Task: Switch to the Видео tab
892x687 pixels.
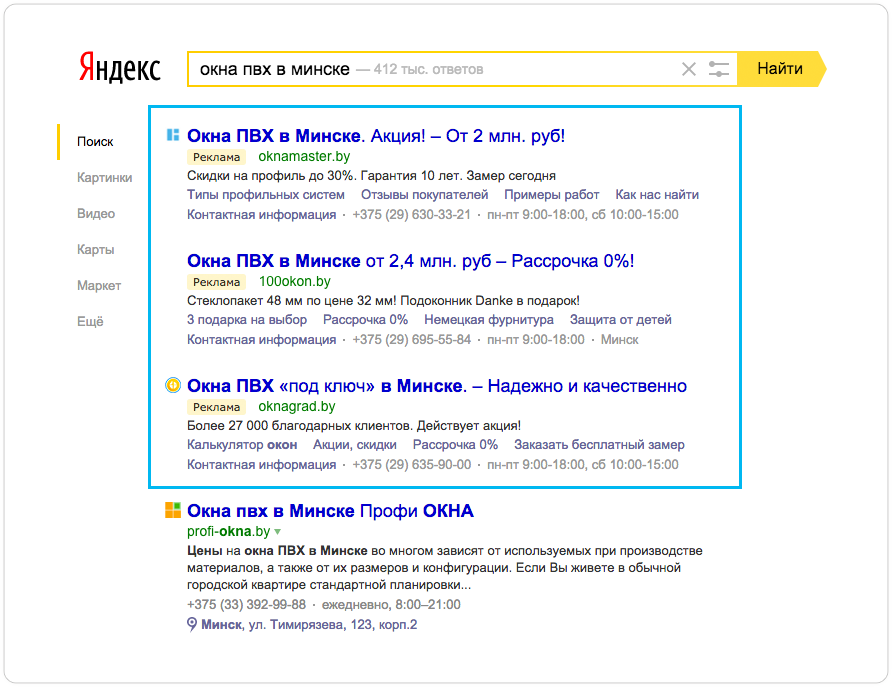Action: point(96,213)
